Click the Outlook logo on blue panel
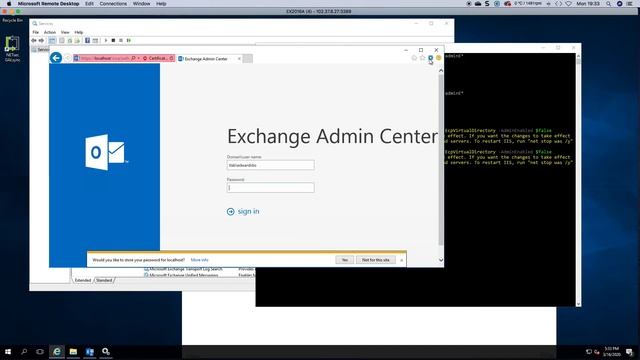This screenshot has height=360, width=640. coord(105,152)
